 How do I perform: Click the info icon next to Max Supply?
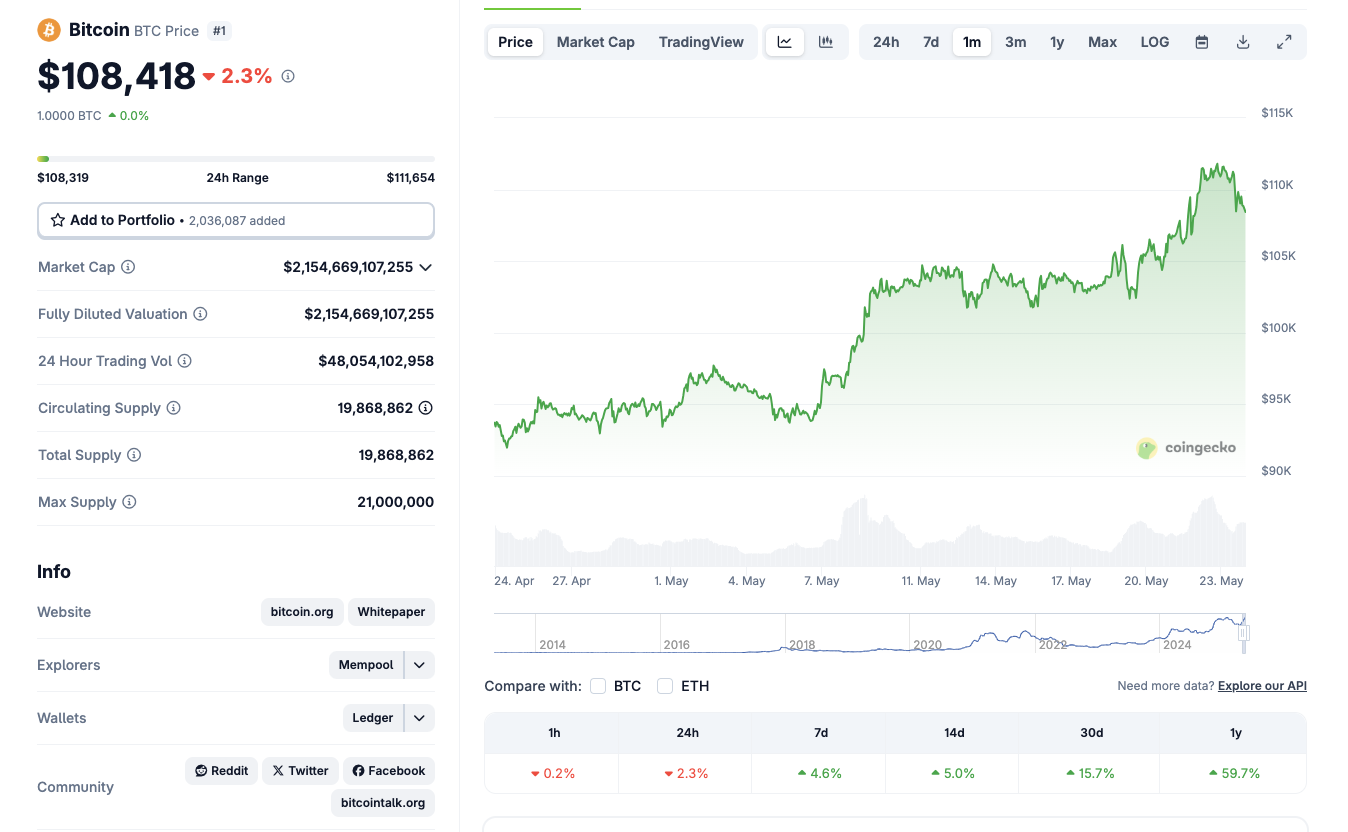click(x=129, y=502)
